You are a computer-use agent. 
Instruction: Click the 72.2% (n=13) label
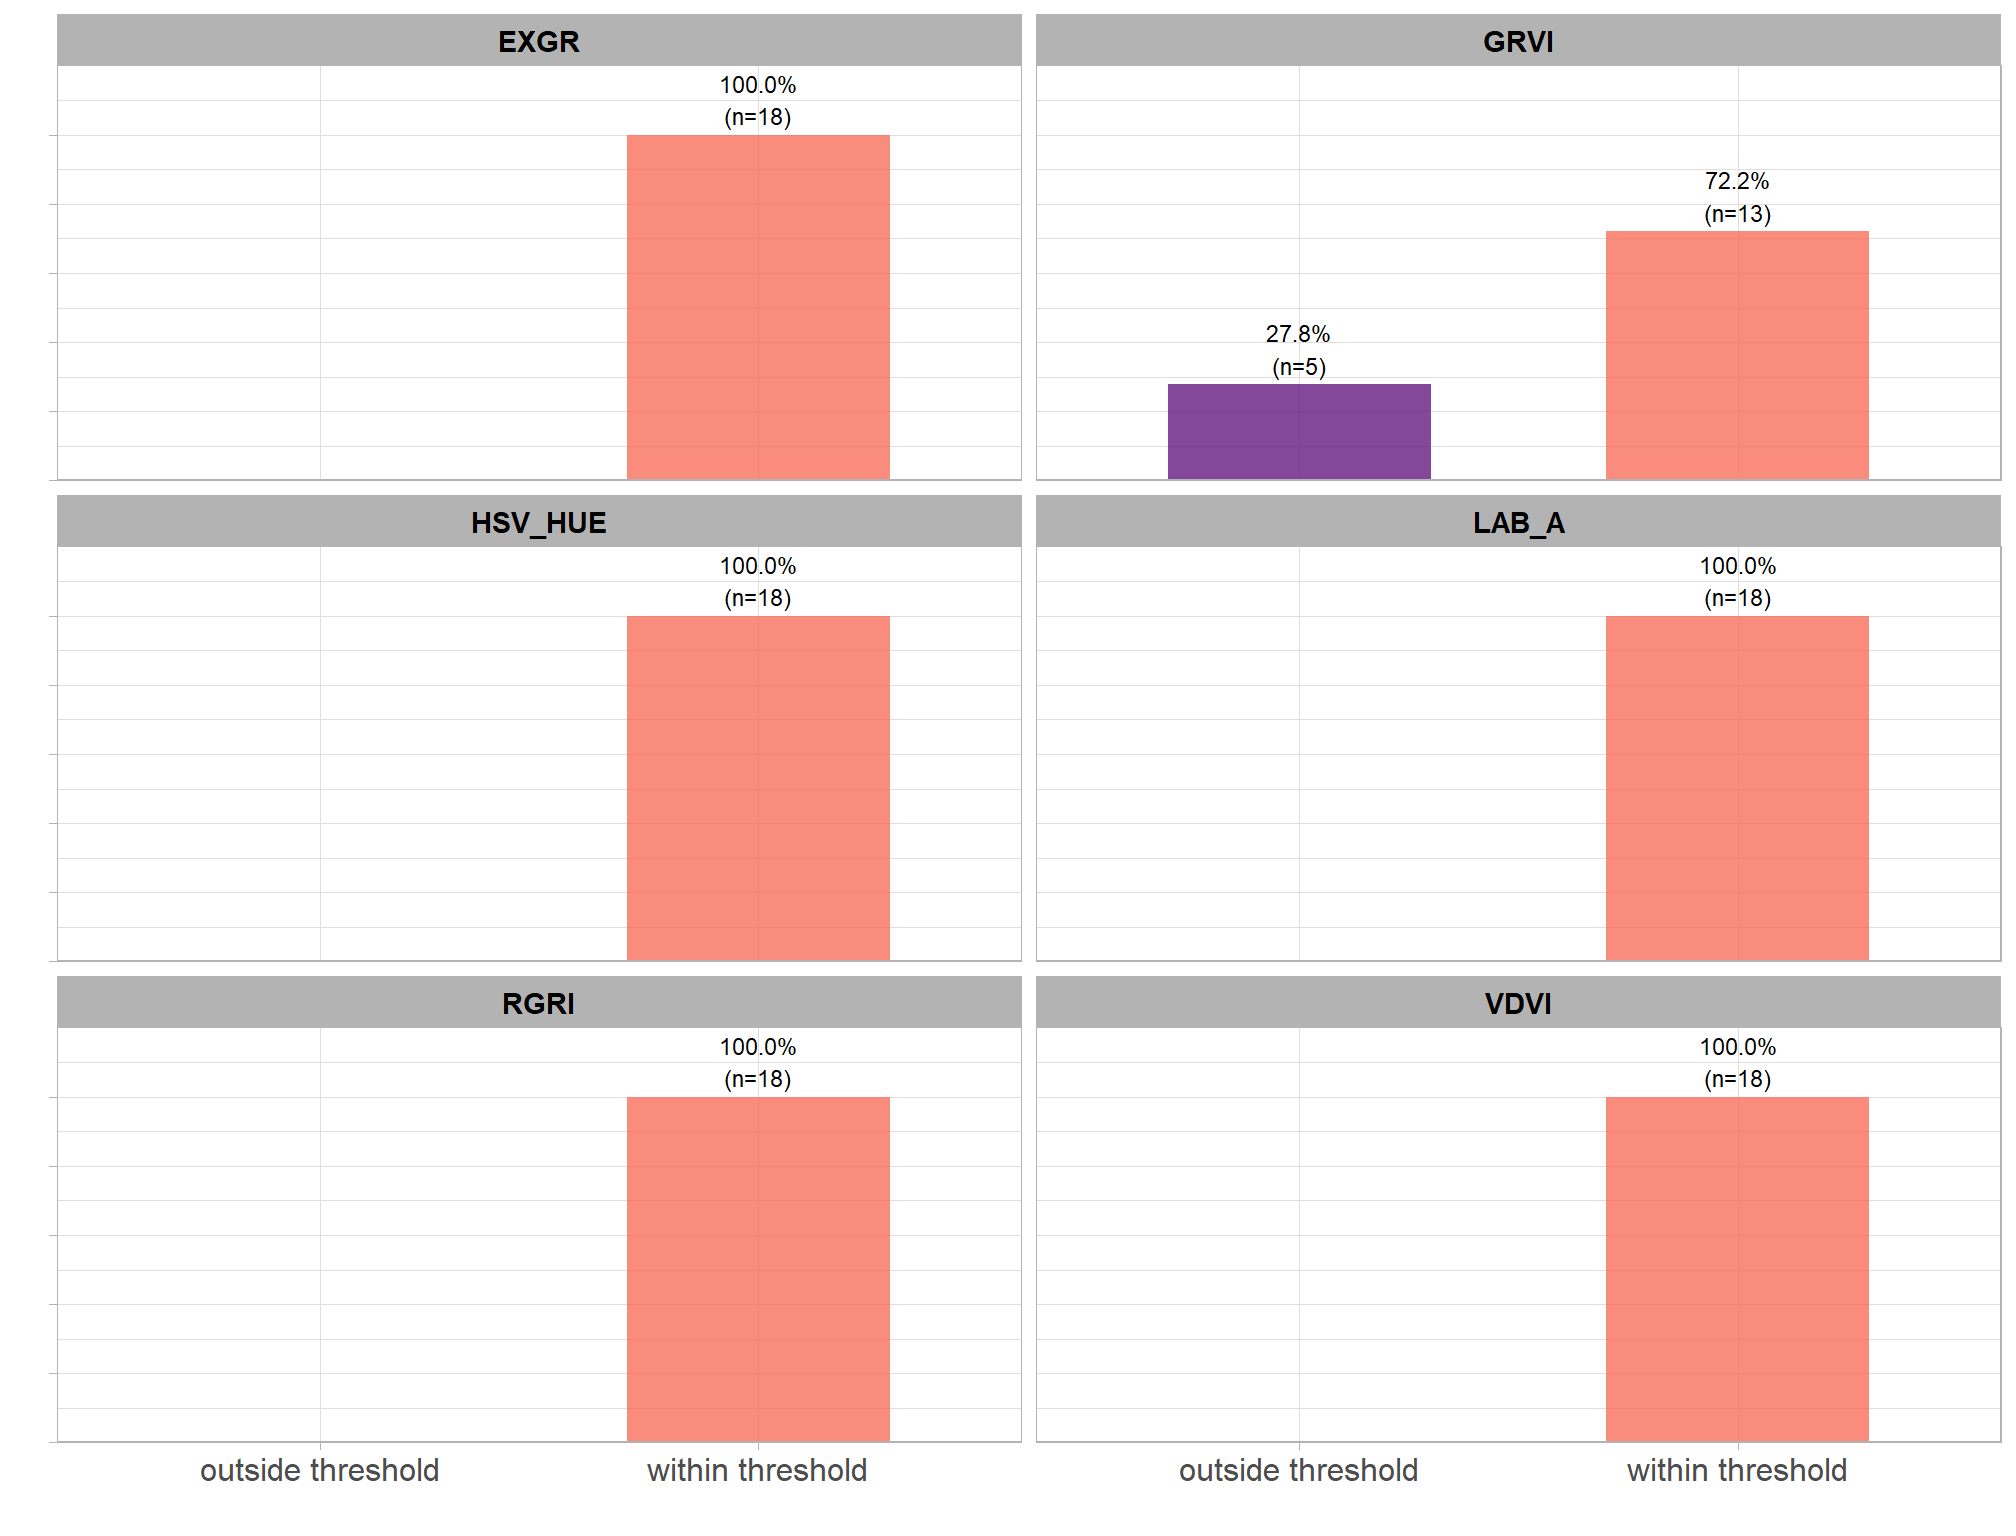[x=1737, y=197]
